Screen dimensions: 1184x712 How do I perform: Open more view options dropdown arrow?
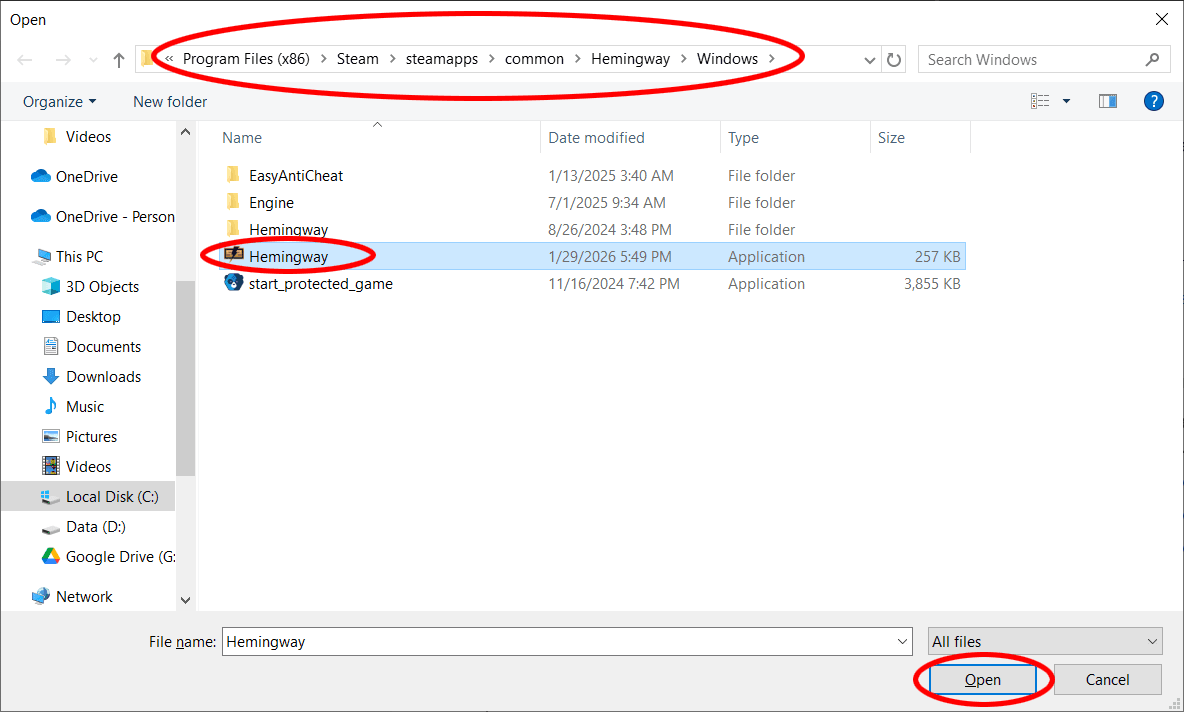coord(1066,101)
